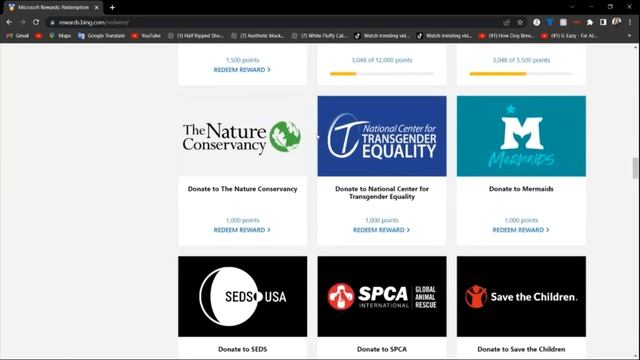
Task: Open the Extensions puzzle icon
Action: point(590,22)
